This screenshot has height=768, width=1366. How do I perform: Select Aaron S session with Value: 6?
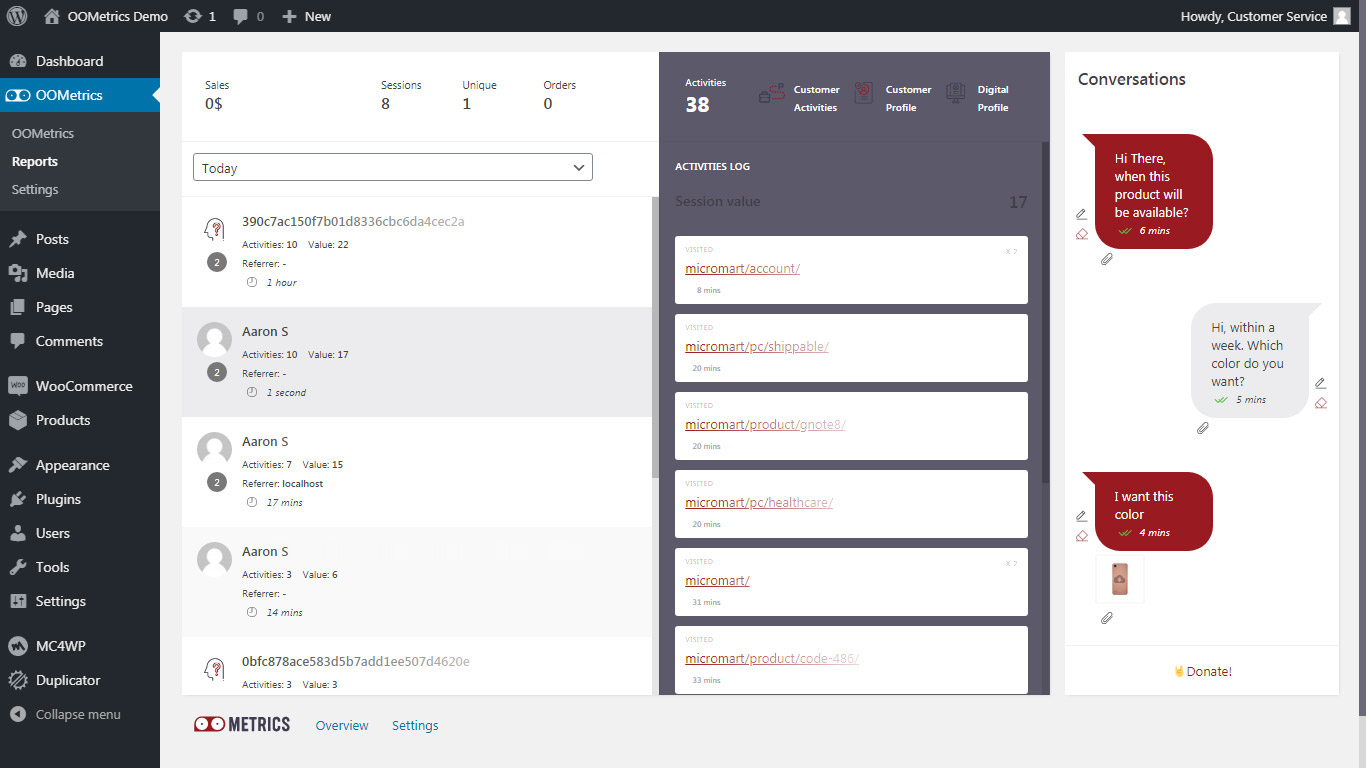tap(416, 582)
